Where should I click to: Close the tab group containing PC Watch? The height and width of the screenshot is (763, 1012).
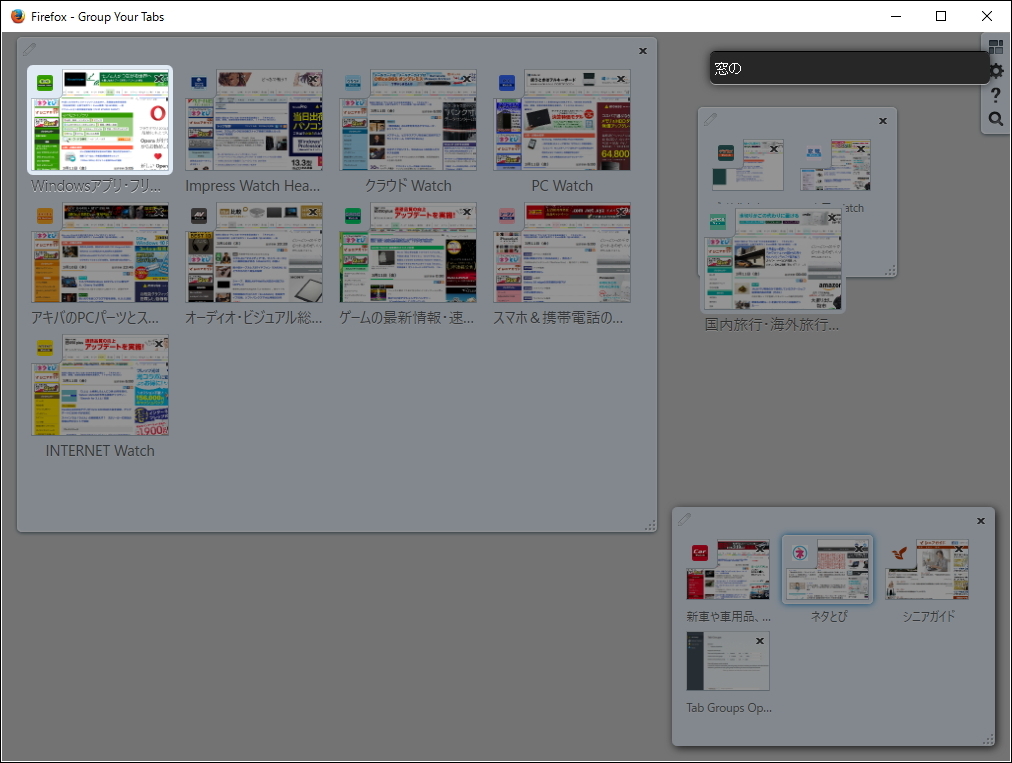[643, 51]
